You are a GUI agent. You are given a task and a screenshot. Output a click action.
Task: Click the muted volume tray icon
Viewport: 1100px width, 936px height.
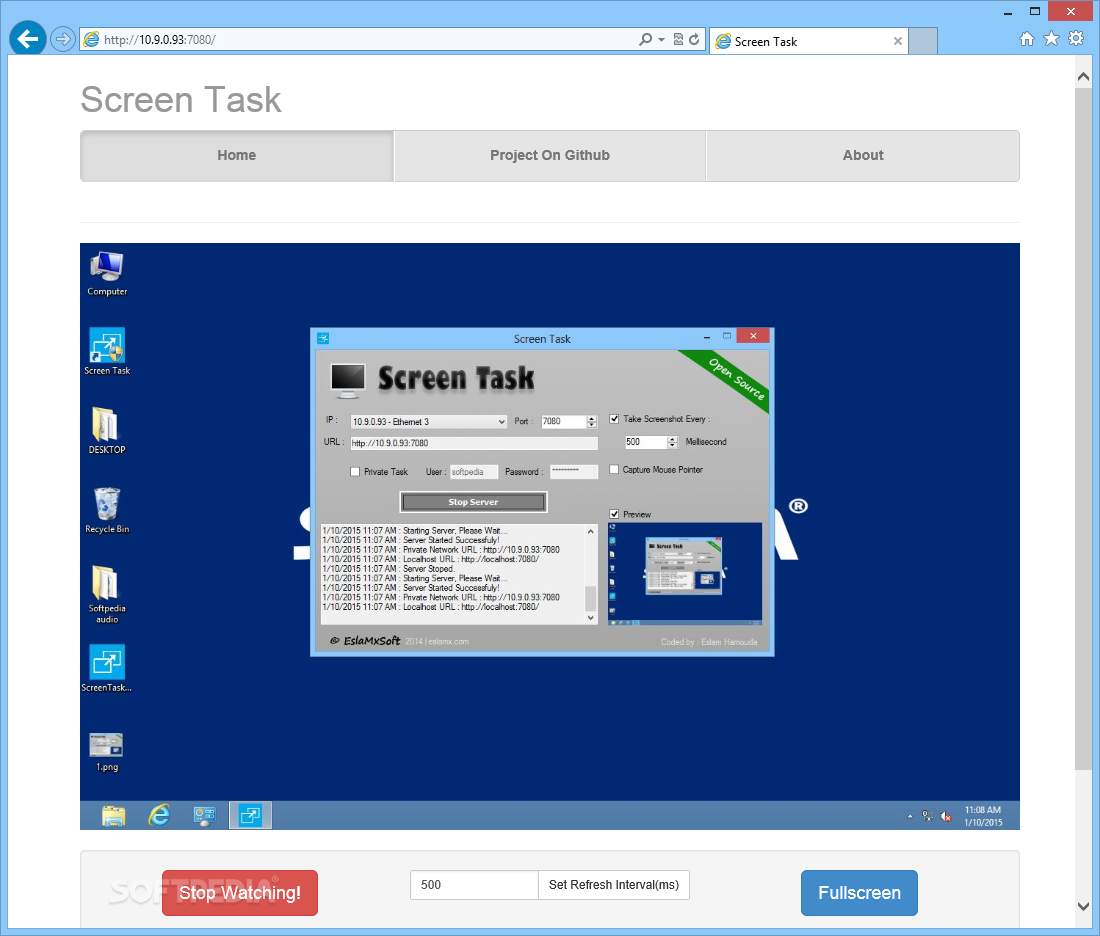[946, 816]
